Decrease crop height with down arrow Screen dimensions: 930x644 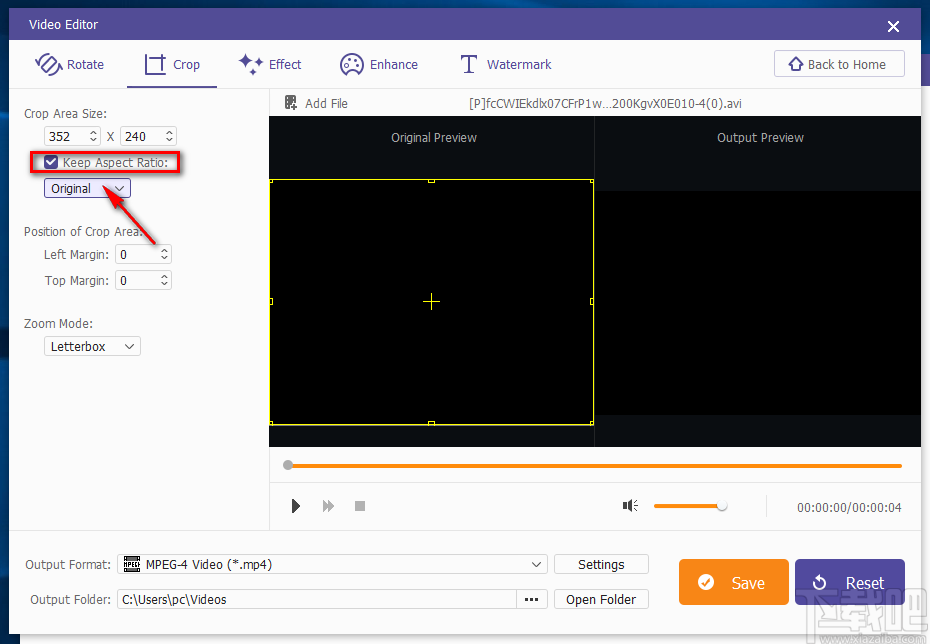169,141
